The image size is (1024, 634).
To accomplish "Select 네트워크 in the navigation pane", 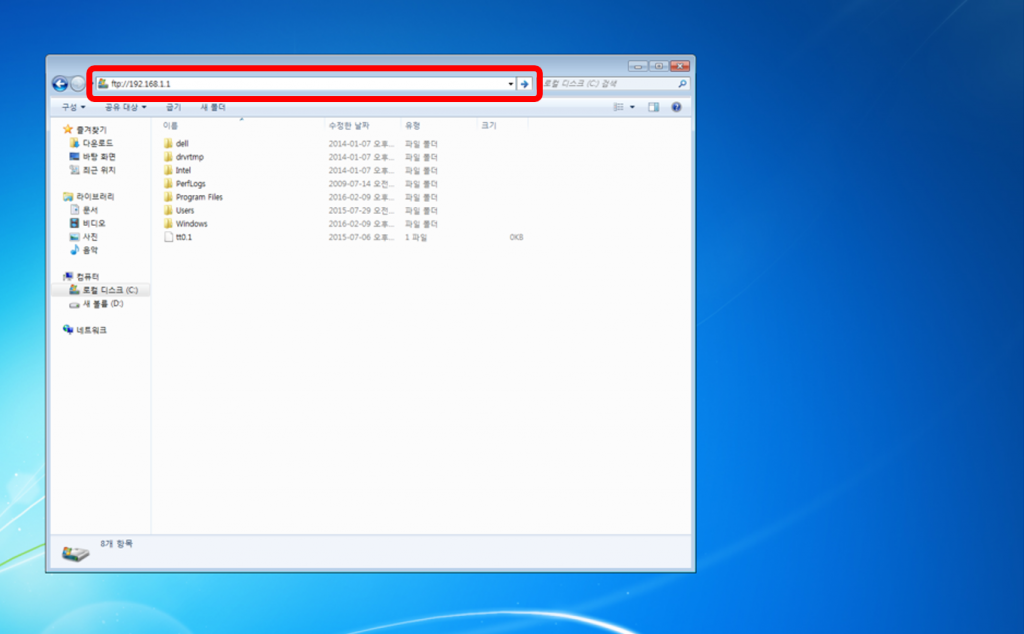I will [x=85, y=330].
